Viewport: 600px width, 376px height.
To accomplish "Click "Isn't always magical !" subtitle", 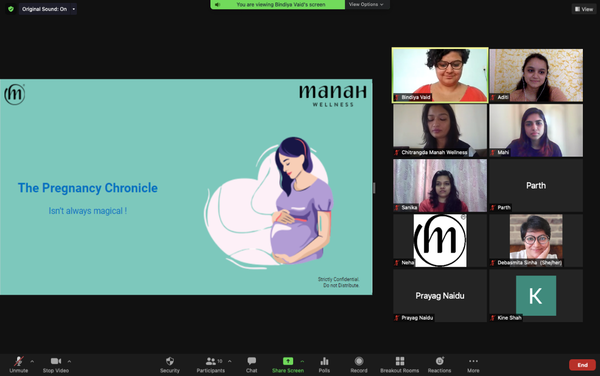I will pyautogui.click(x=88, y=211).
